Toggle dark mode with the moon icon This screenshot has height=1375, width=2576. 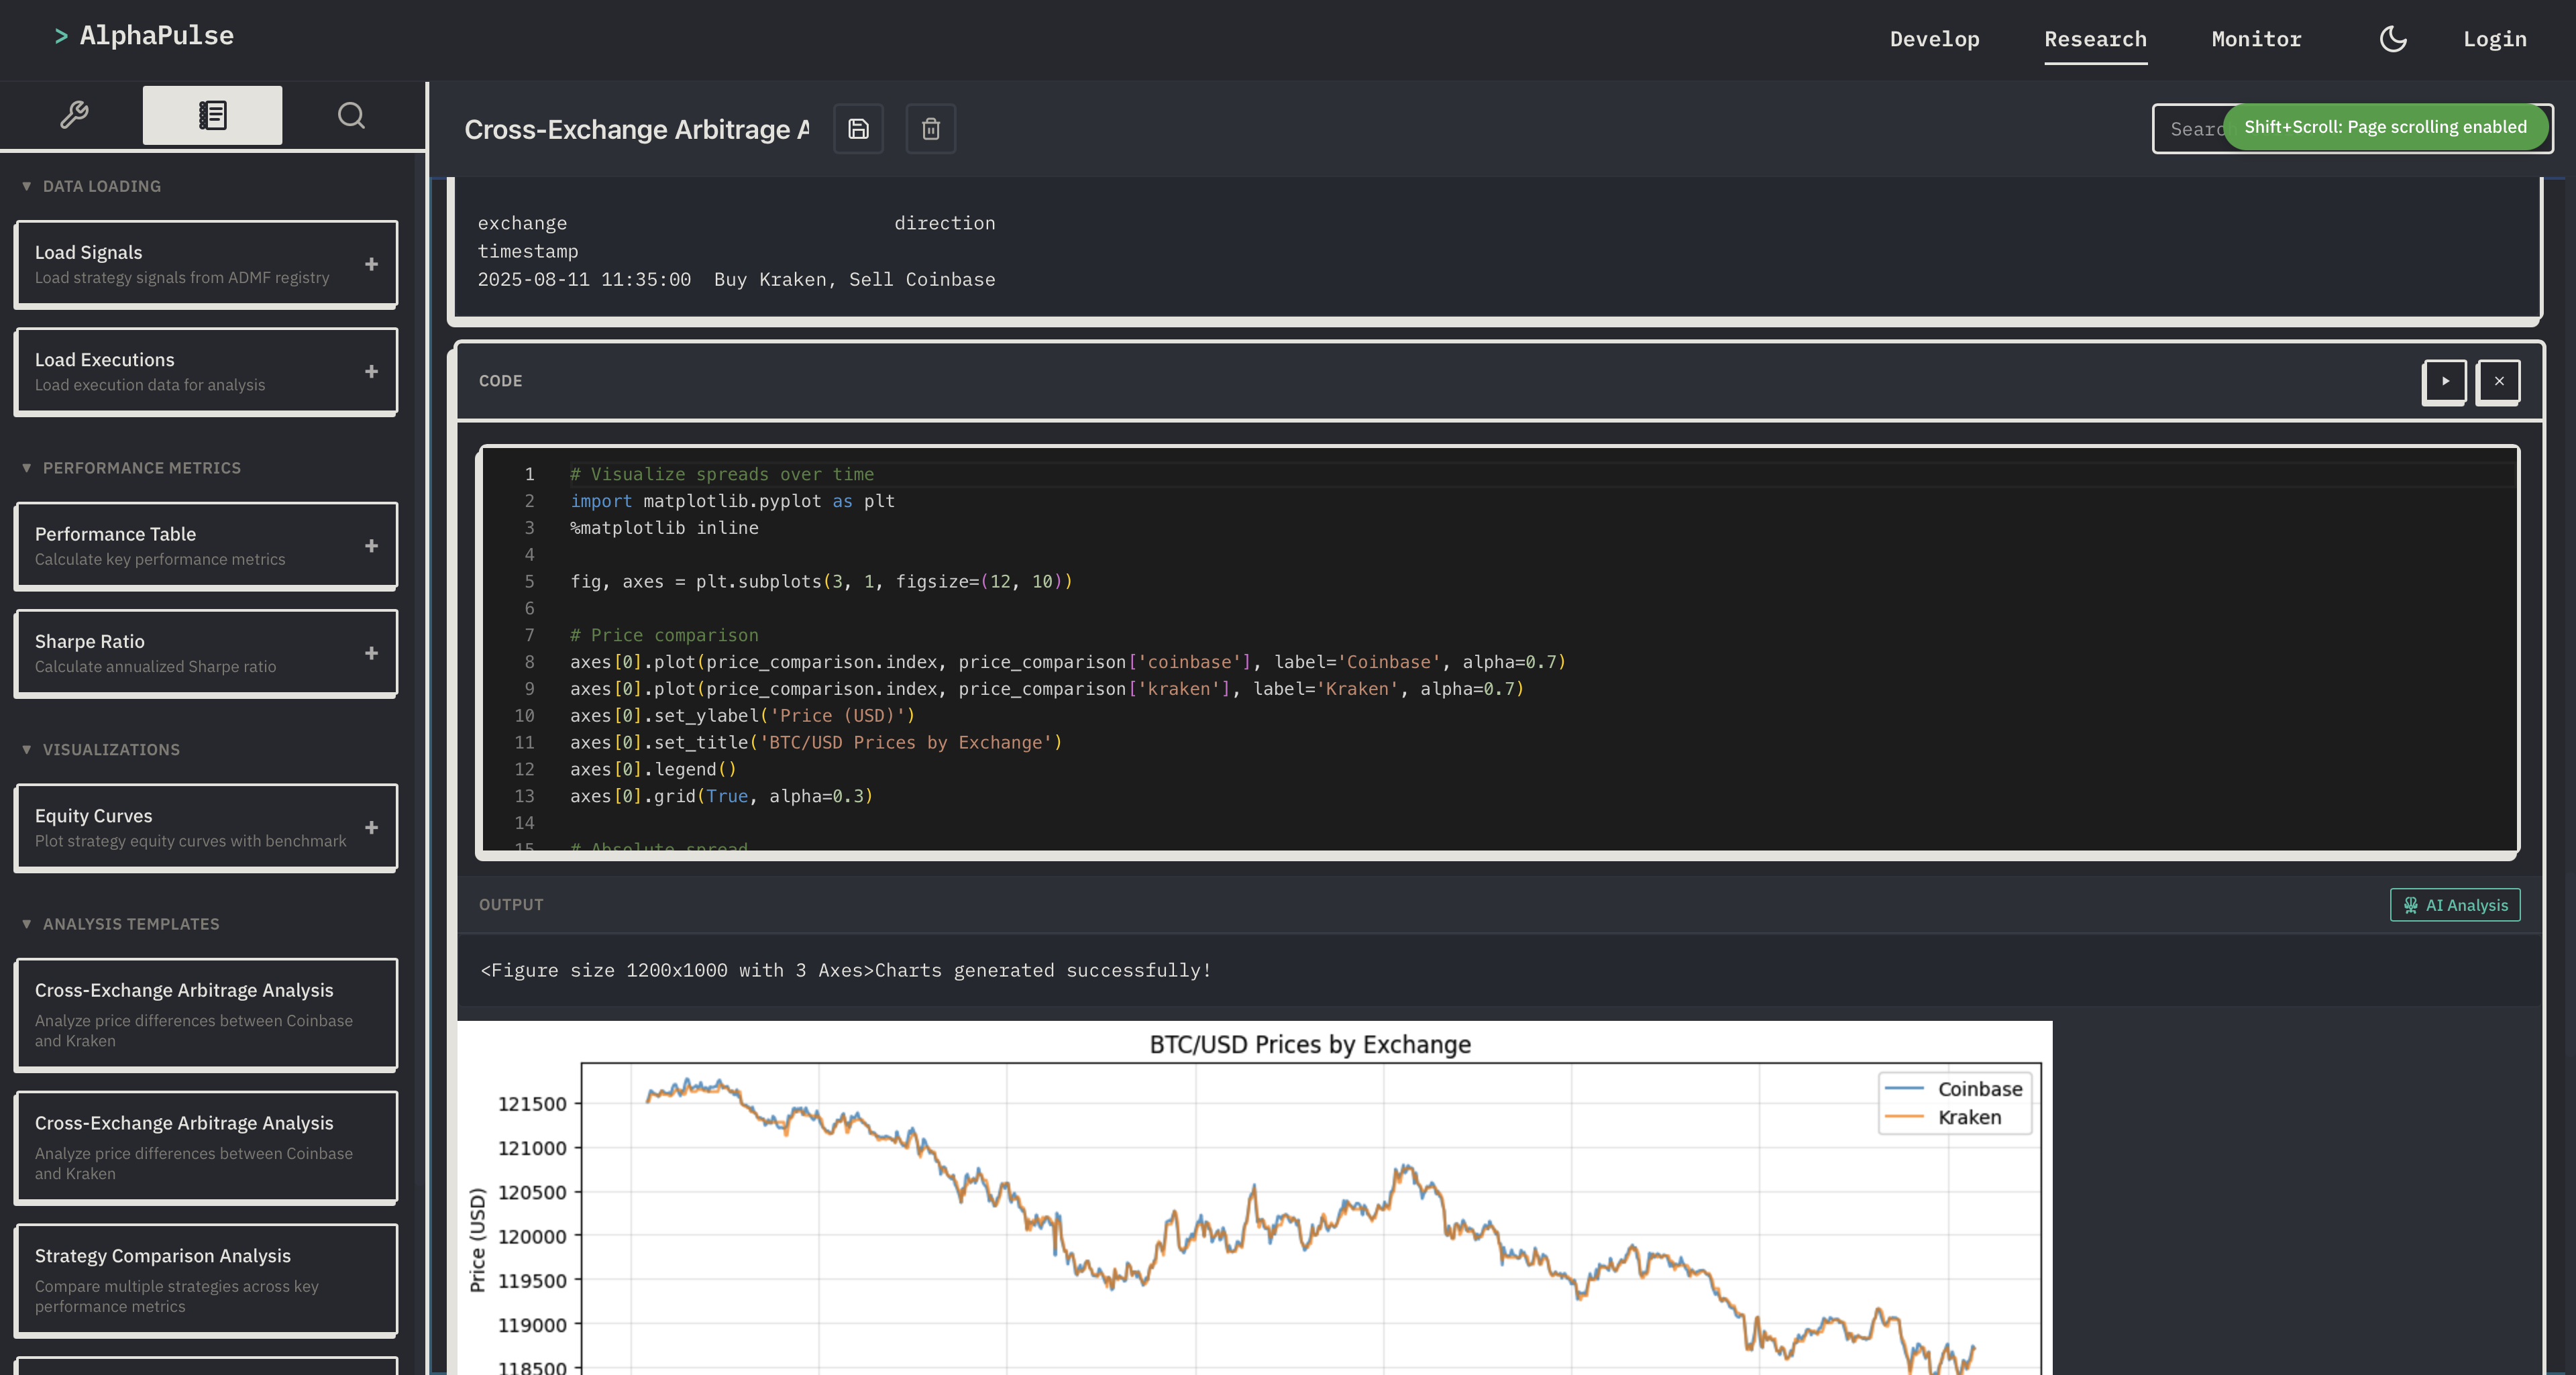point(2392,39)
